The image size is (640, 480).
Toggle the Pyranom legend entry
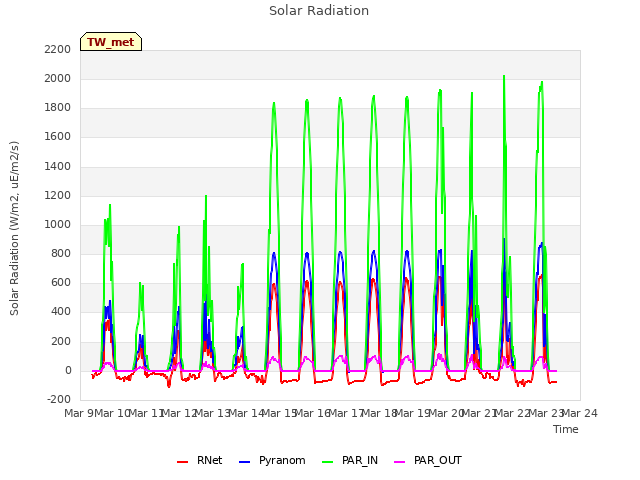tap(272, 460)
